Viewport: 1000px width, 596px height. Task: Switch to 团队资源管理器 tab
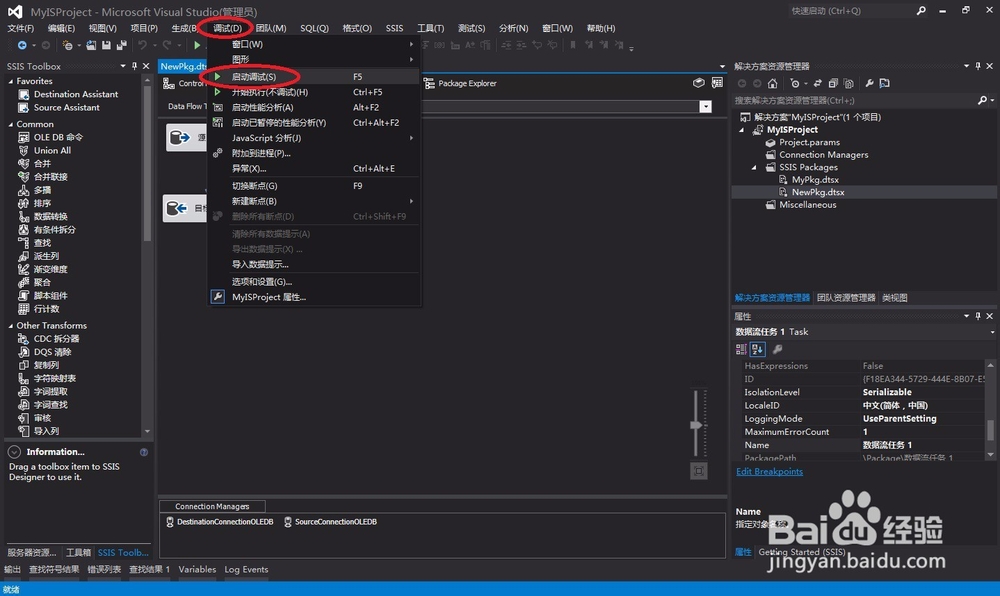(846, 298)
